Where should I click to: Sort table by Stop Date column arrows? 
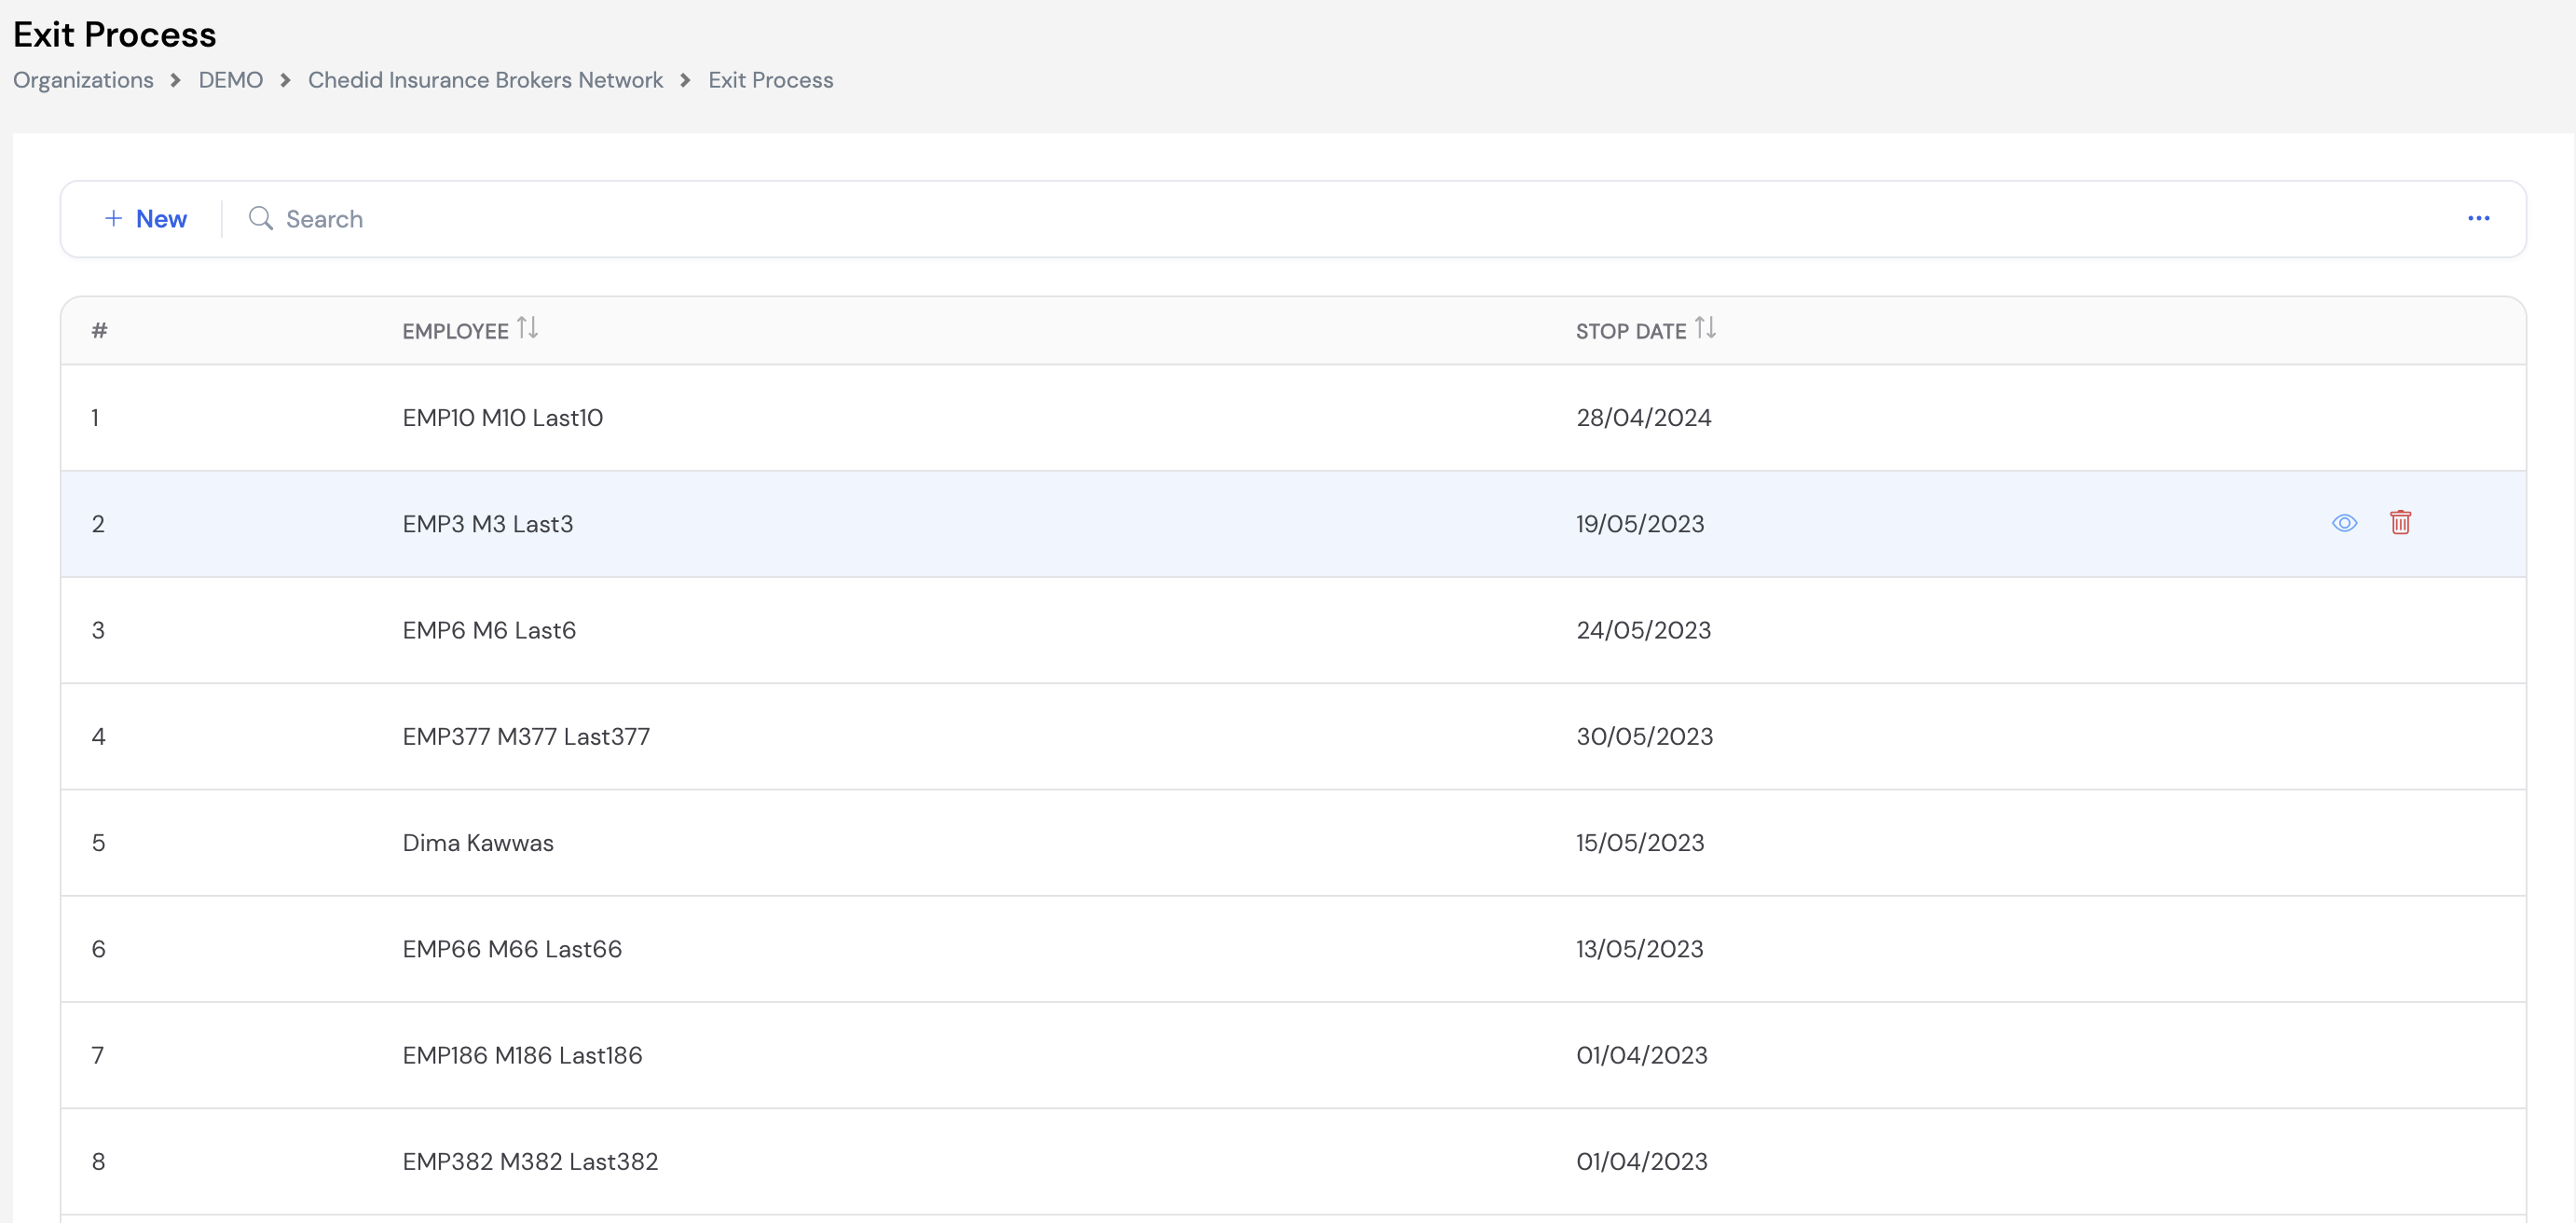[x=1705, y=328]
